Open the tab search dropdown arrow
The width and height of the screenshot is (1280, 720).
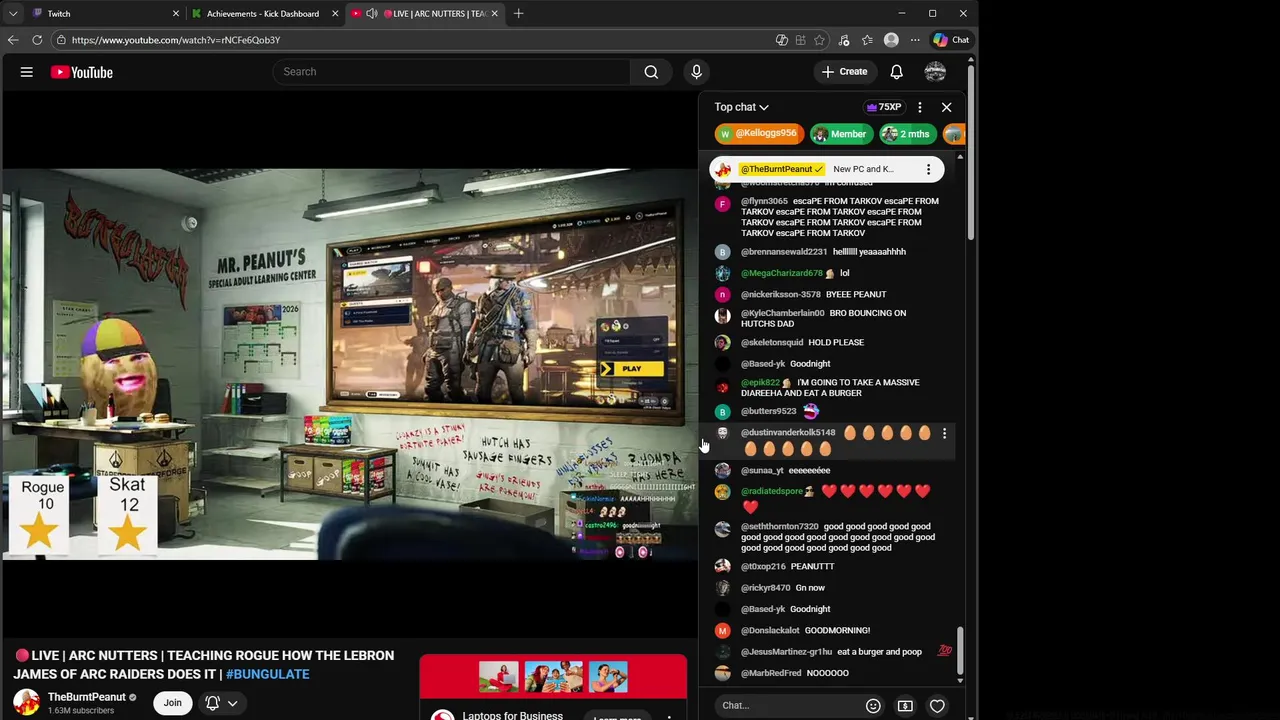[x=13, y=14]
